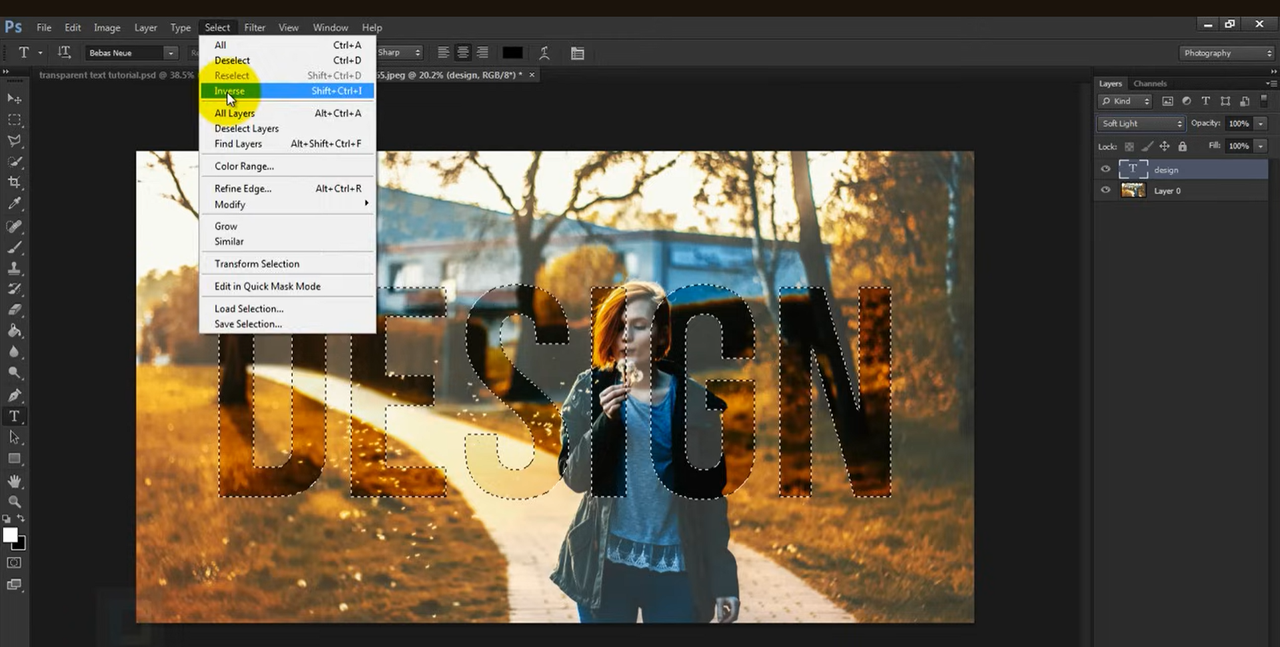Toggle Quick Mask mode in toolbox
1280x647 pixels.
click(14, 563)
